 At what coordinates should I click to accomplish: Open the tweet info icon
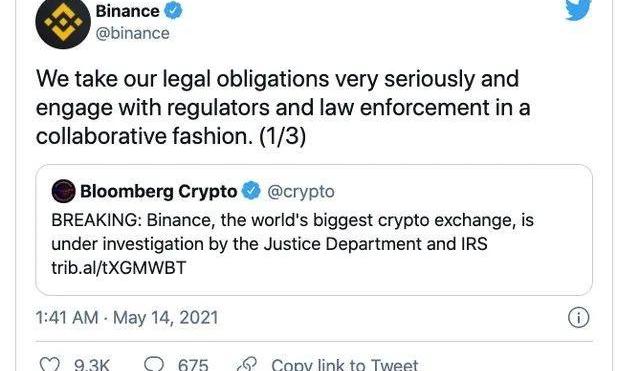coord(578,318)
